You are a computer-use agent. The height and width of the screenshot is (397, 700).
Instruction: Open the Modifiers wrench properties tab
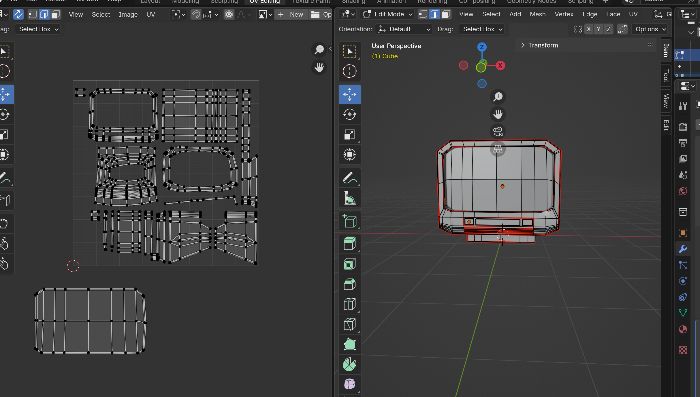[683, 249]
